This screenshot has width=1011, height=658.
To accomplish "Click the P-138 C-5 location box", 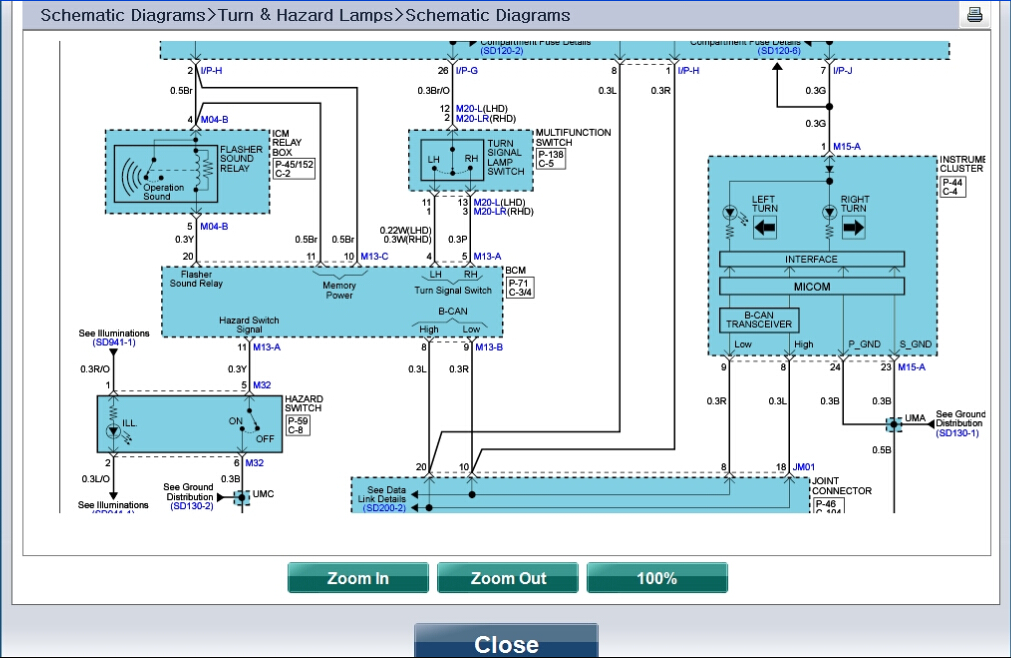I will (x=551, y=159).
